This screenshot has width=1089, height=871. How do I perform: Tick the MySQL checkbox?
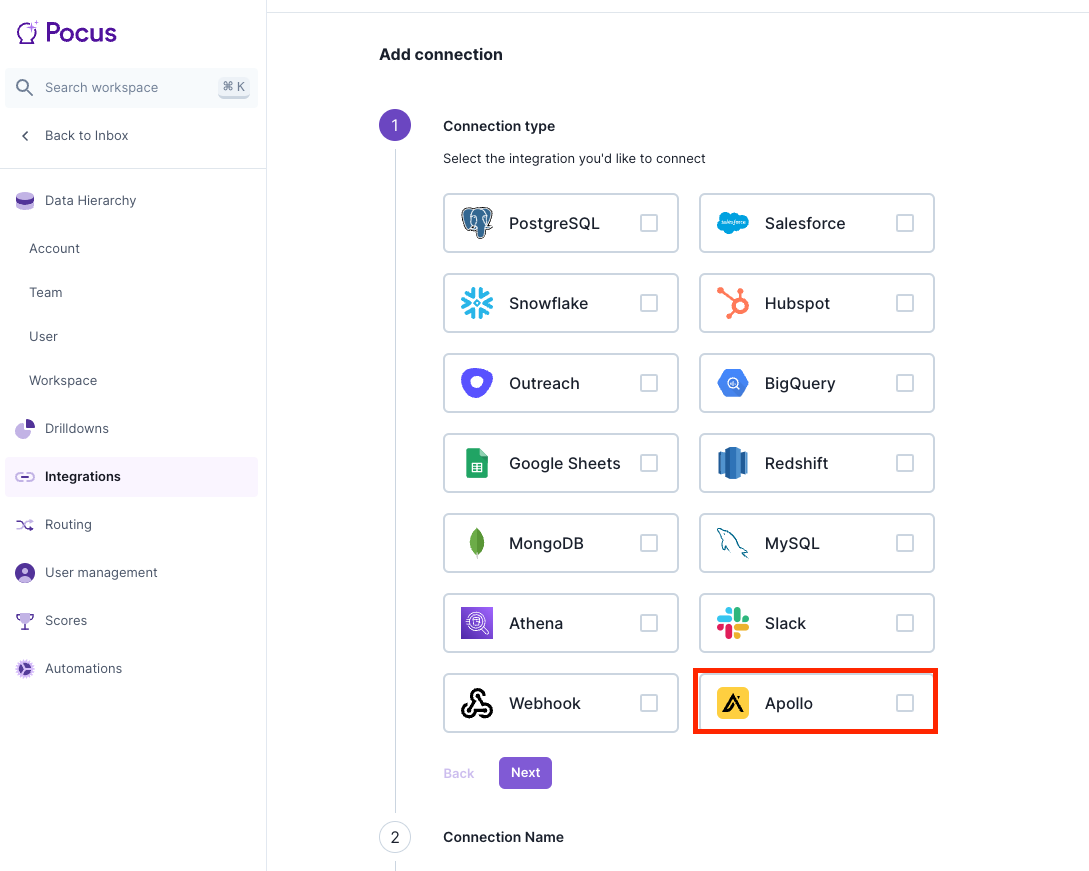pos(904,543)
